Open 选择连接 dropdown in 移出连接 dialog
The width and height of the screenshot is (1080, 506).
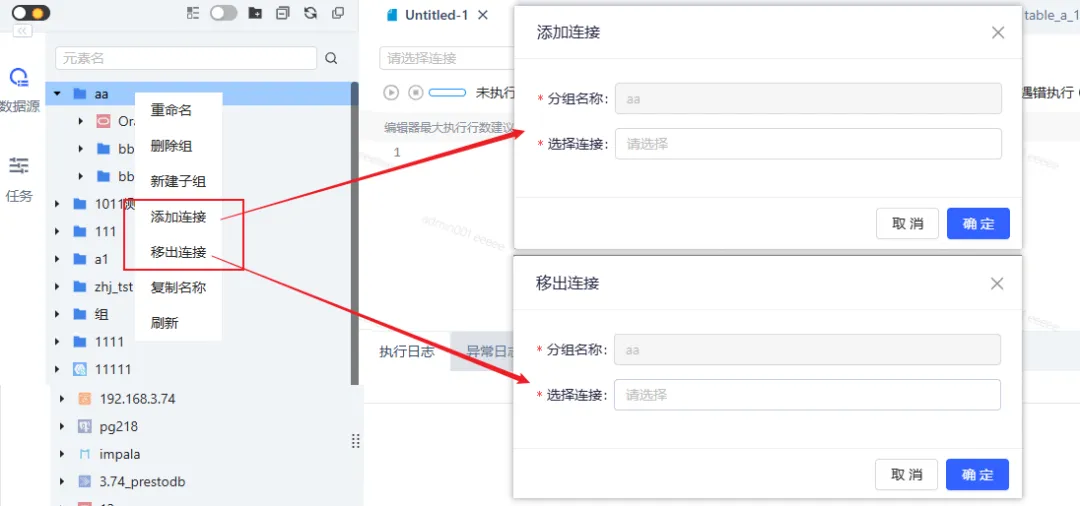(807, 395)
